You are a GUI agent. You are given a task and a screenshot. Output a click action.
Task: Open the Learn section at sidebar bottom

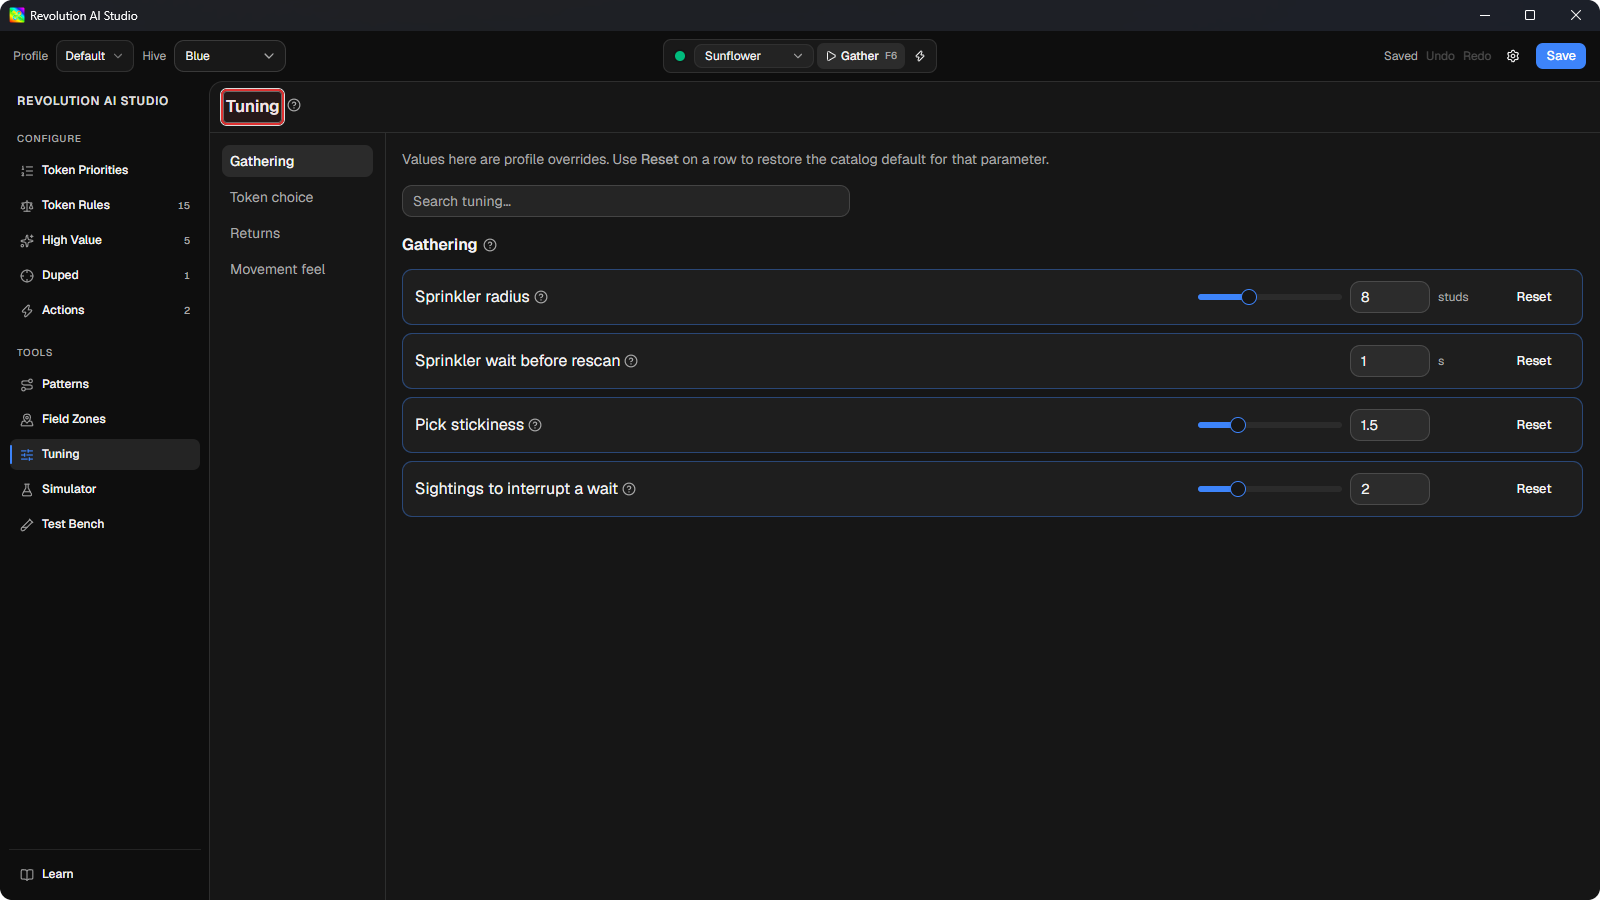click(x=105, y=874)
